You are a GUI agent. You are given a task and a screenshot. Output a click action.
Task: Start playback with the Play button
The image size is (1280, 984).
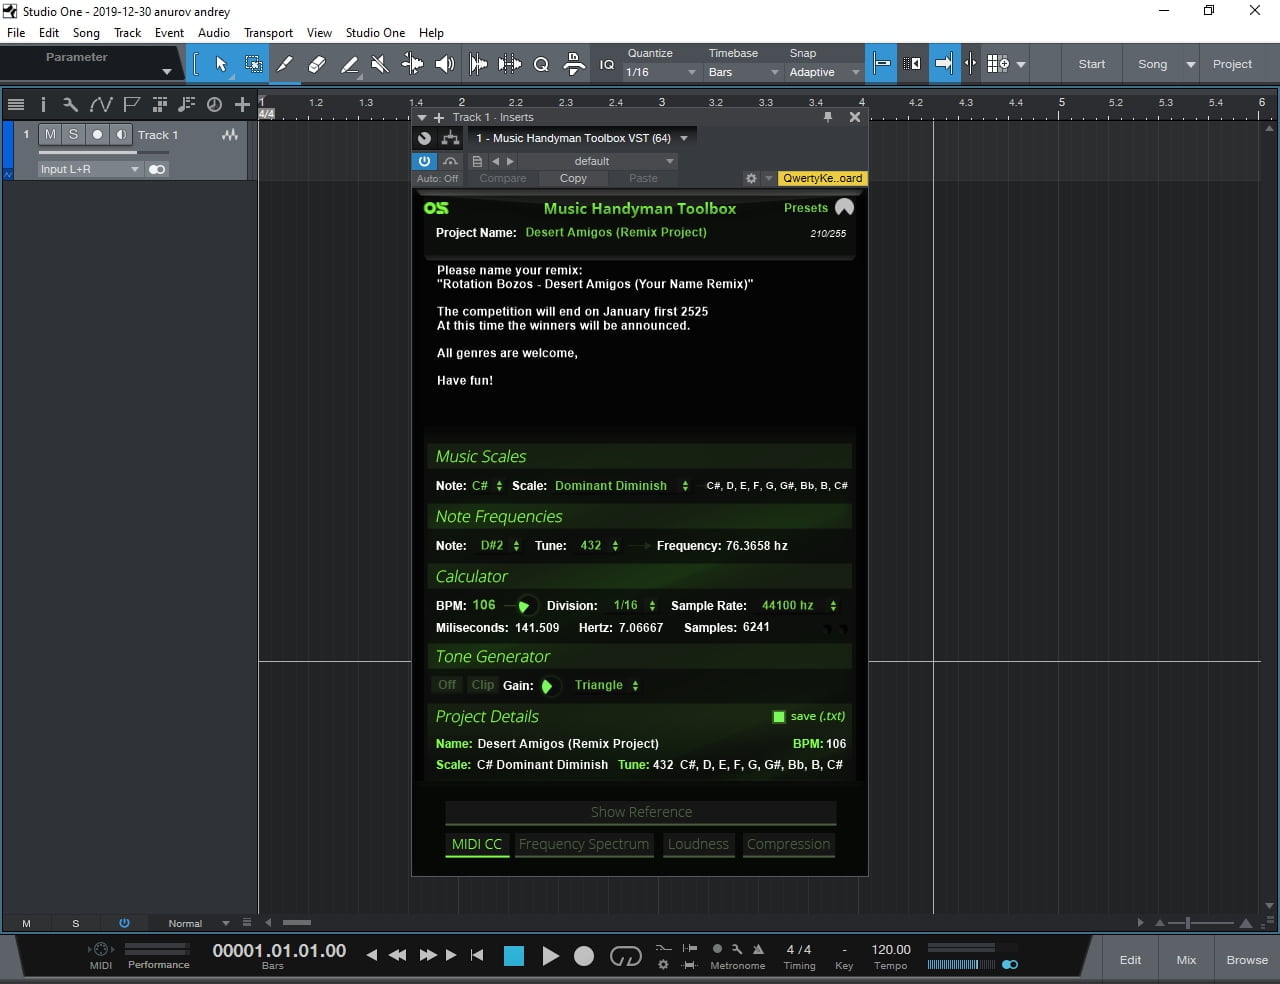pyautogui.click(x=550, y=956)
